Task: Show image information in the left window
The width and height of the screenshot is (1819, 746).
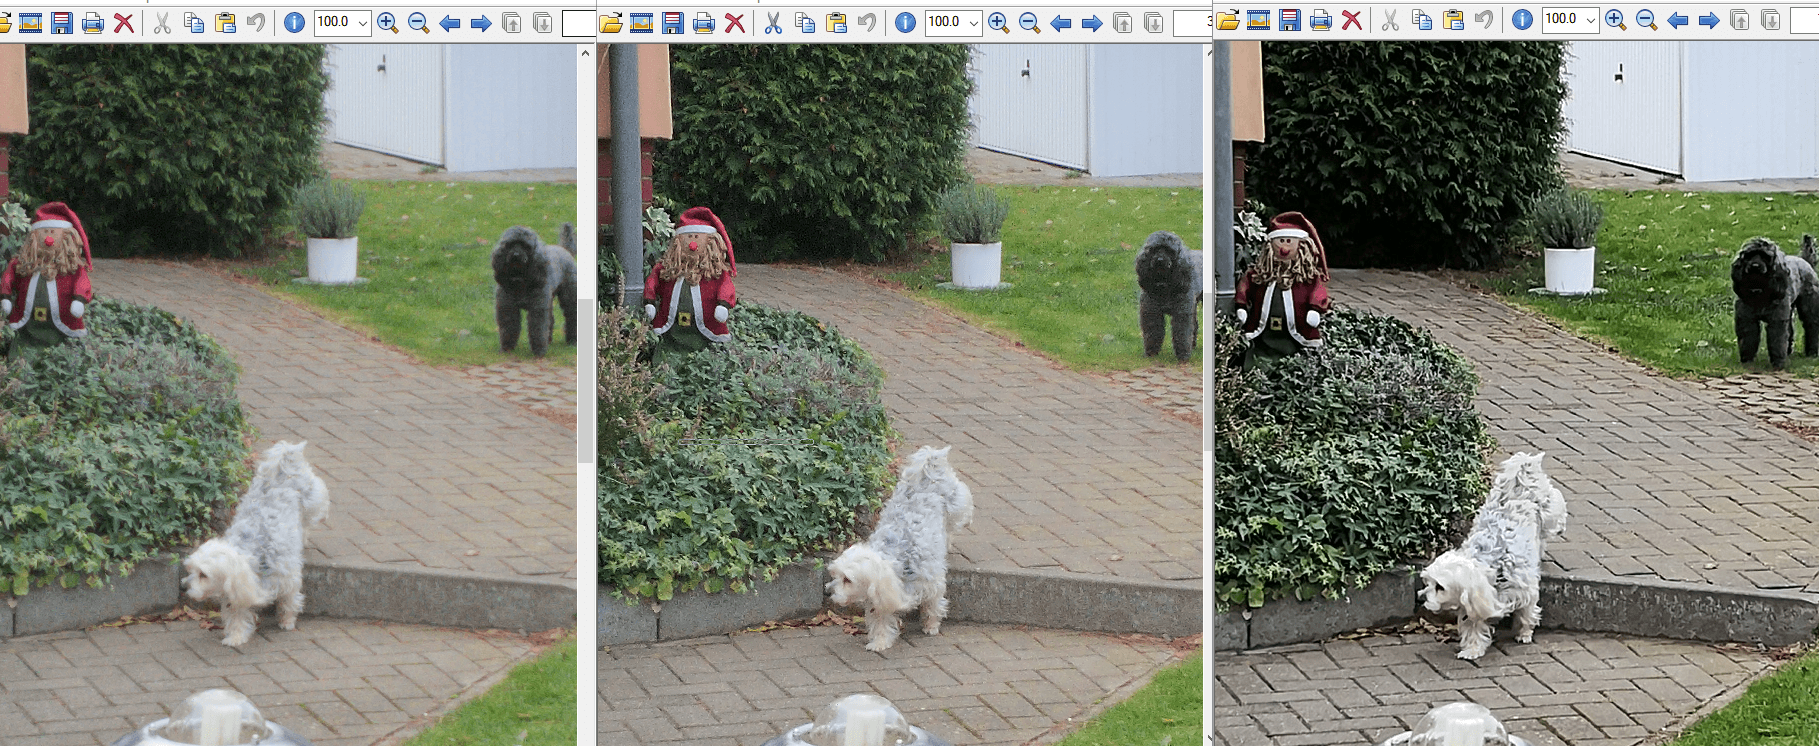Action: click(294, 22)
